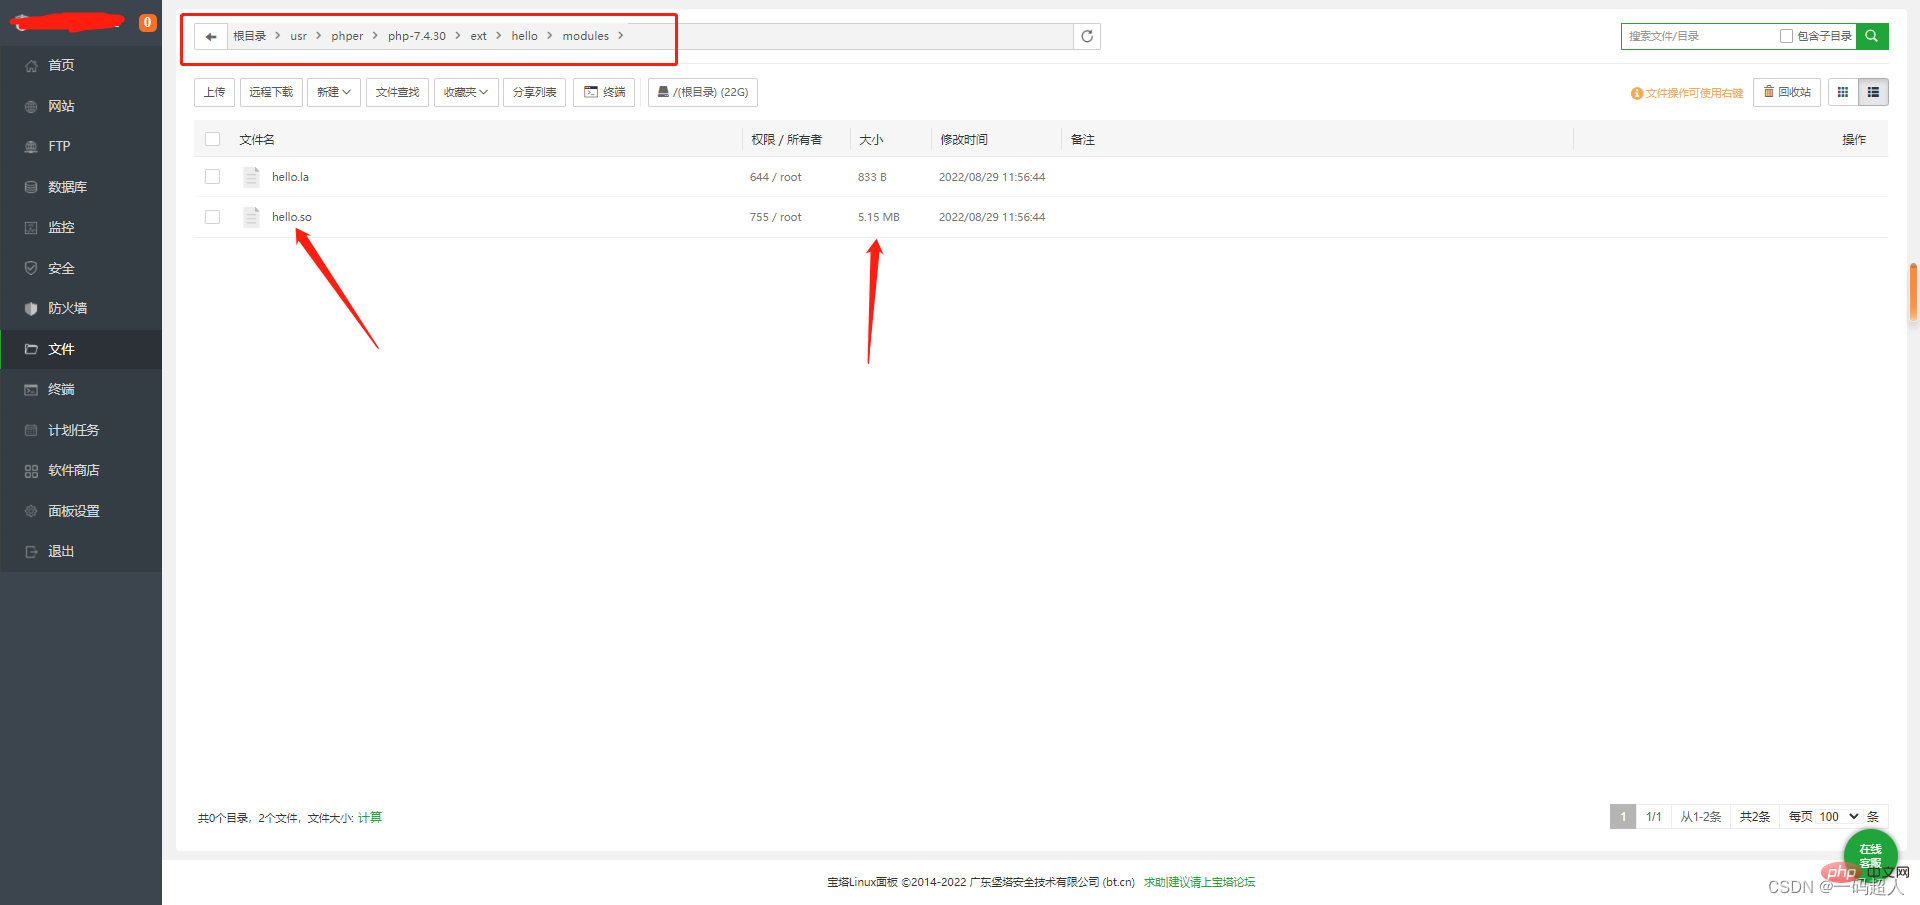This screenshot has width=1920, height=905.
Task: Go to hello breadcrumb folder
Action: (x=525, y=36)
